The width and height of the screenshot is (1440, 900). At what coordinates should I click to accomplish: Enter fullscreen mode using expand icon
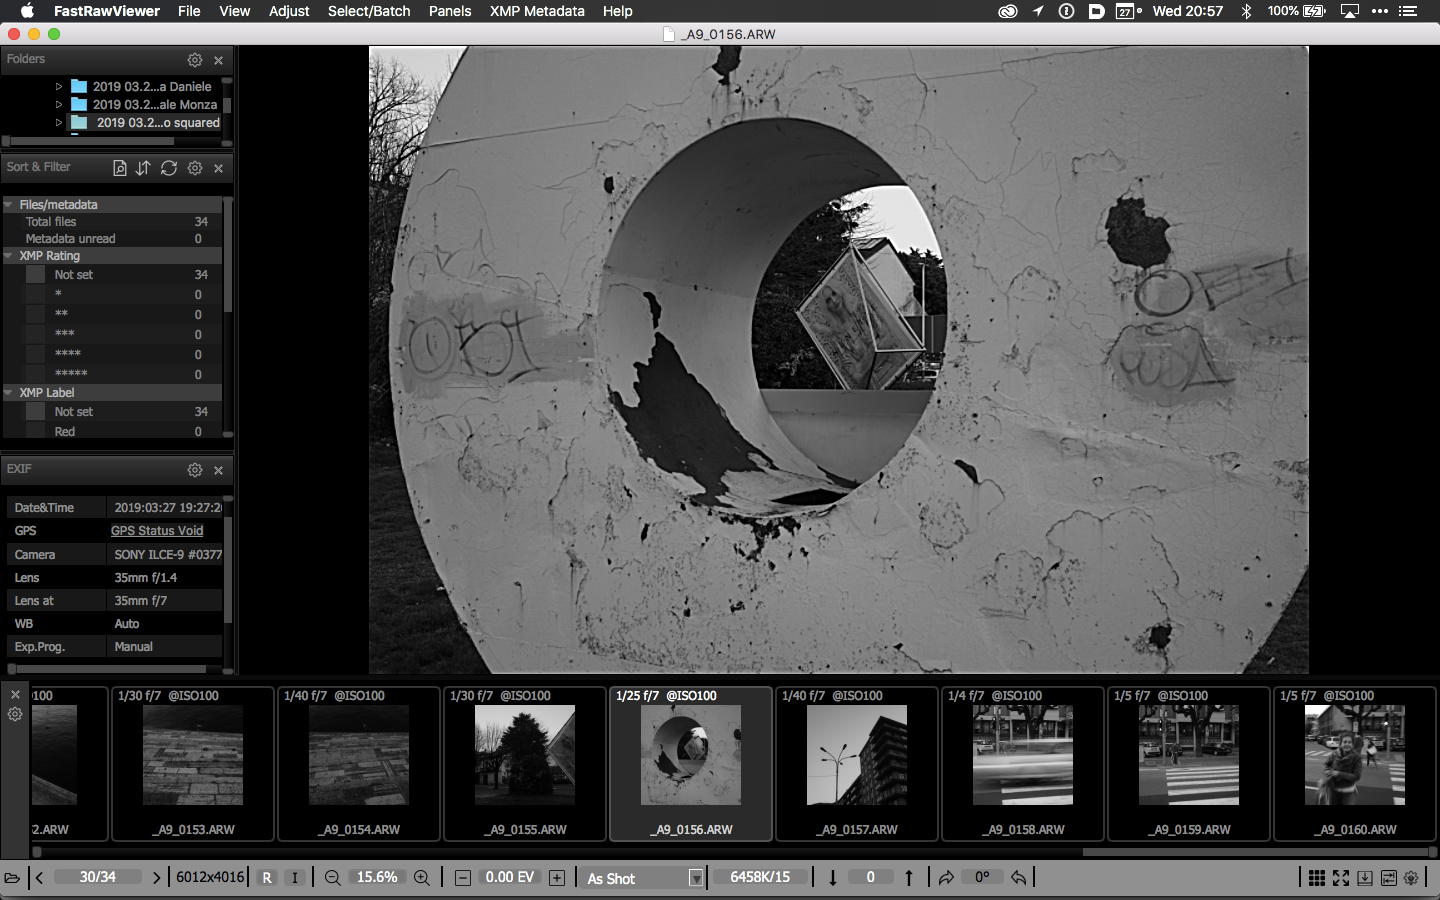click(x=1341, y=878)
